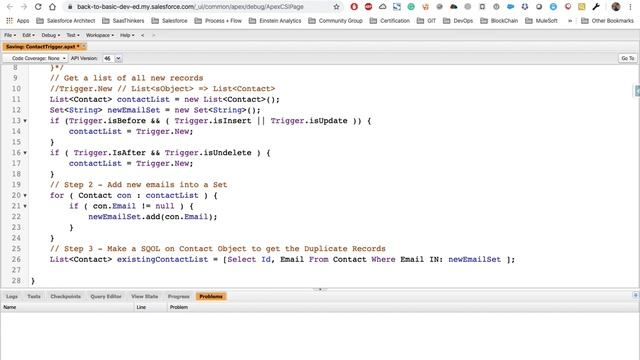Viewport: 640px width, 360px height.
Task: Click the side panel handle at editor right edge
Action: (x=637, y=91)
